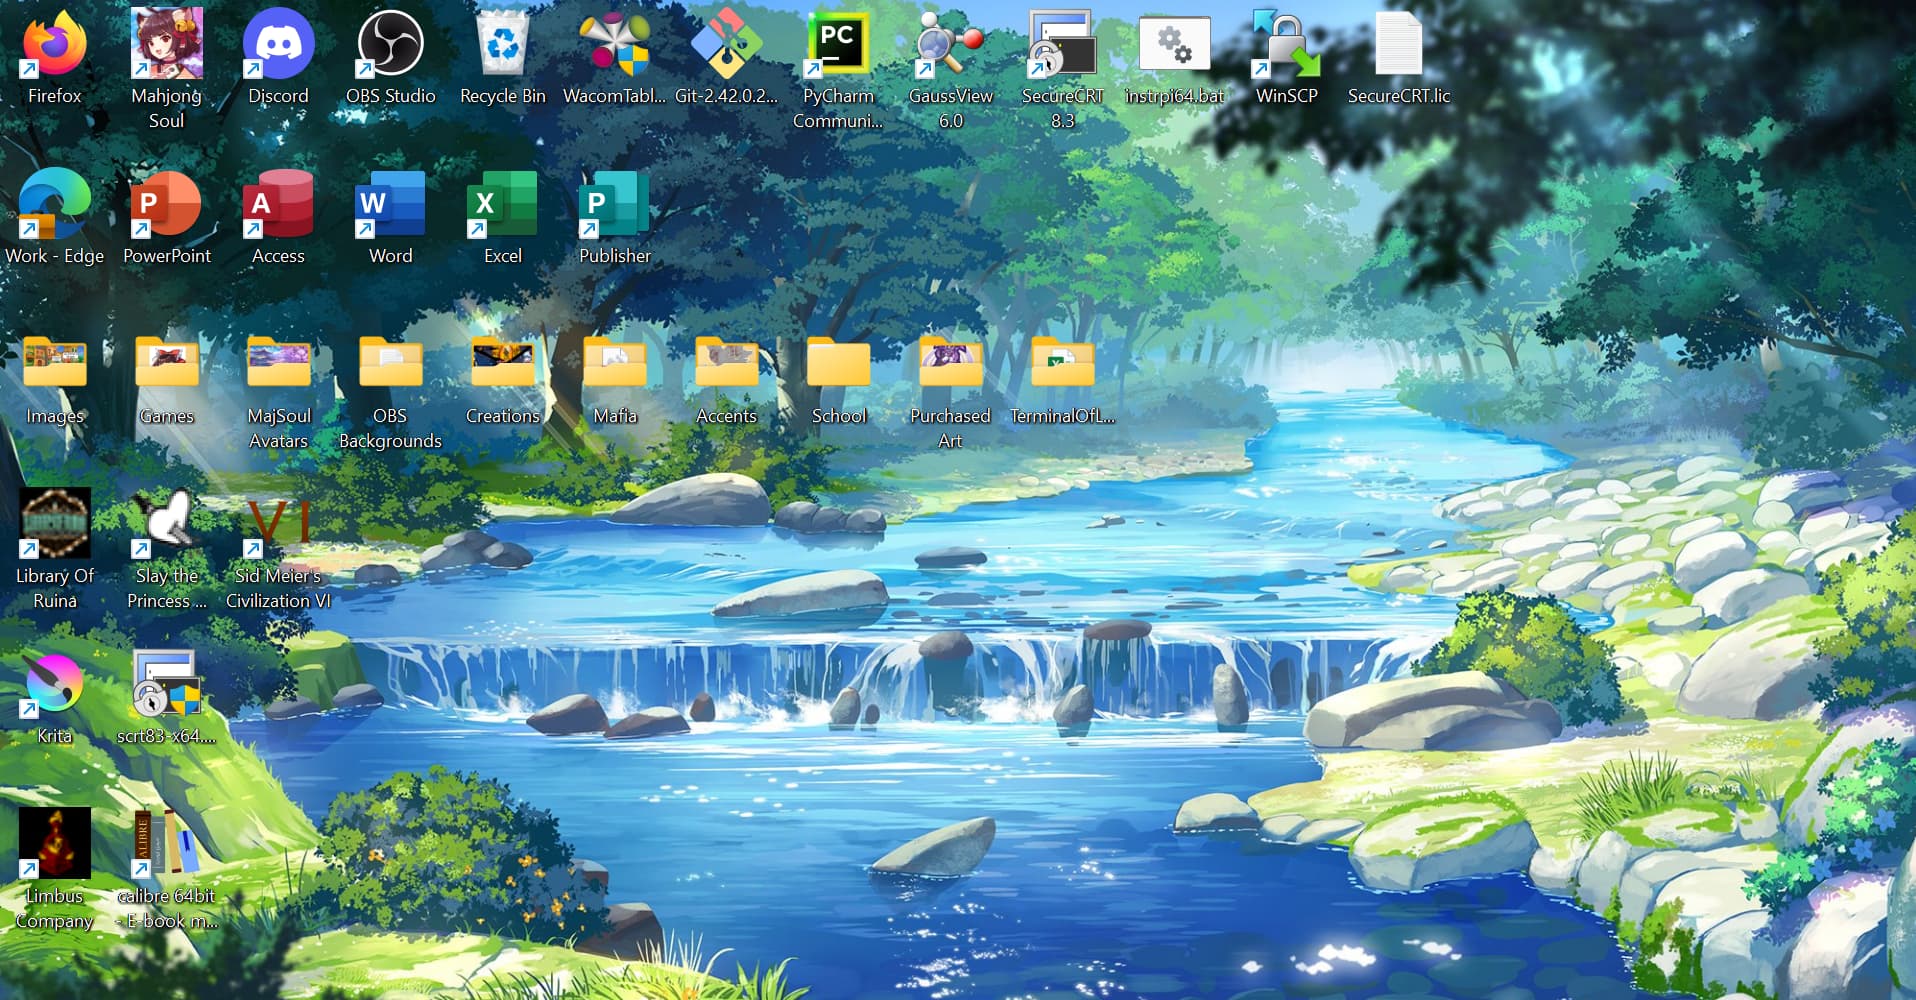Click the Mahjong Soul game icon
The height and width of the screenshot is (1000, 1916).
[x=167, y=45]
